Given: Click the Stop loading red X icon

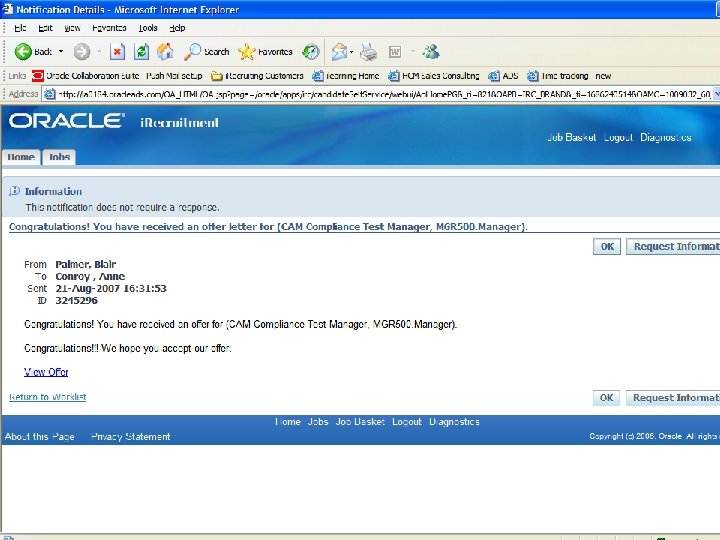Looking at the screenshot, I should [118, 51].
